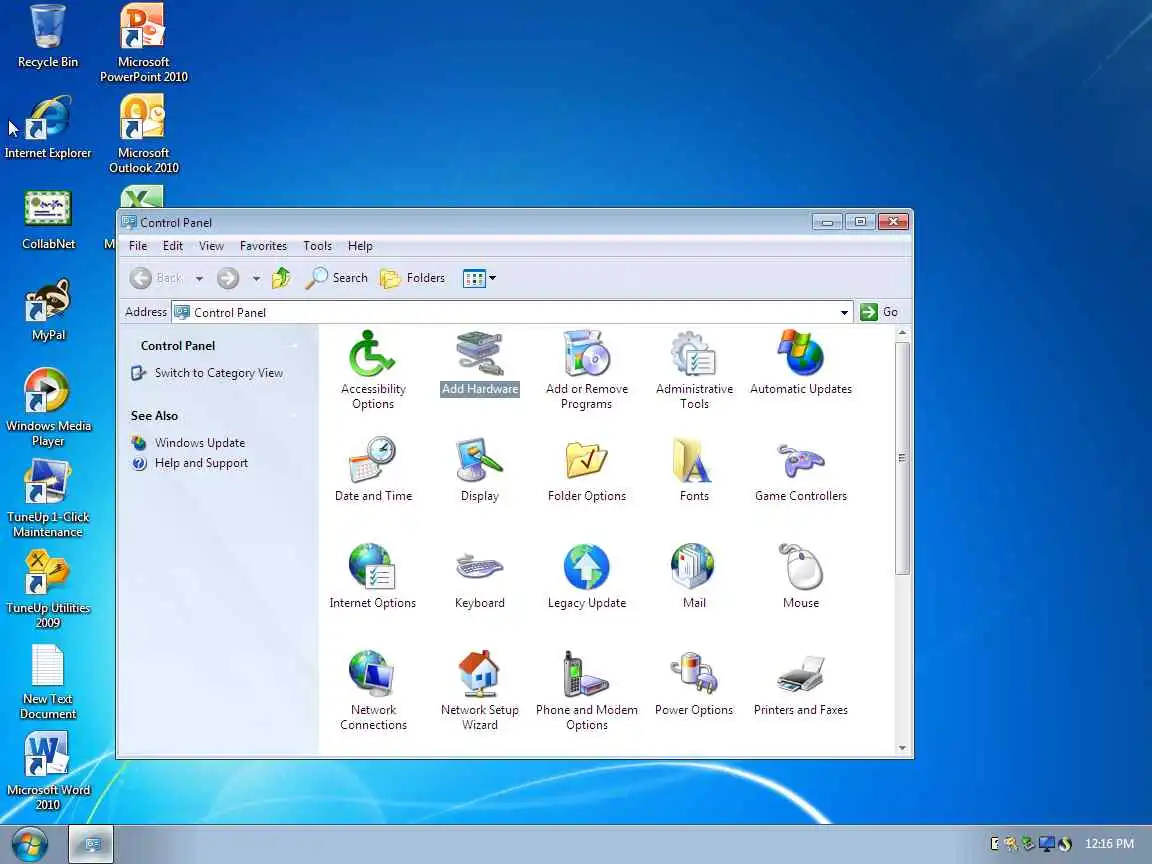The width and height of the screenshot is (1152, 864).
Task: Collapse the See Also sidebar section
Action: click(295, 416)
